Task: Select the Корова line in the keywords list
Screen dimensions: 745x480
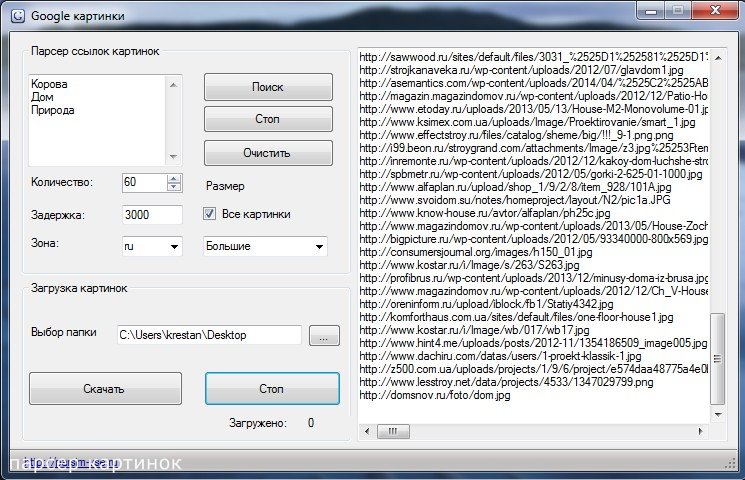Action: pyautogui.click(x=48, y=85)
